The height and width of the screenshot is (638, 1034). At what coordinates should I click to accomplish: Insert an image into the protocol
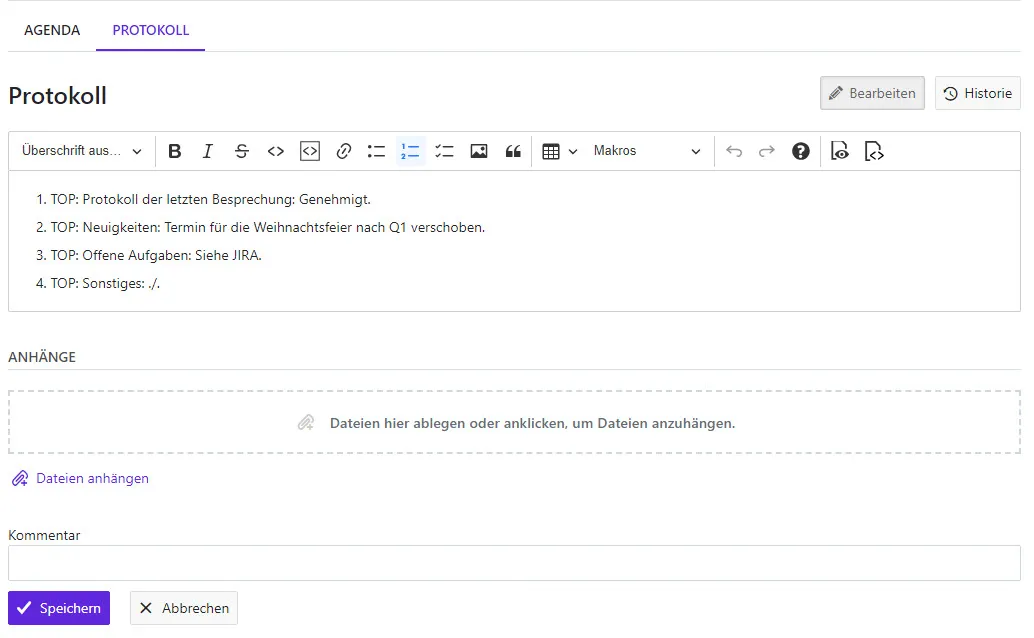[479, 151]
